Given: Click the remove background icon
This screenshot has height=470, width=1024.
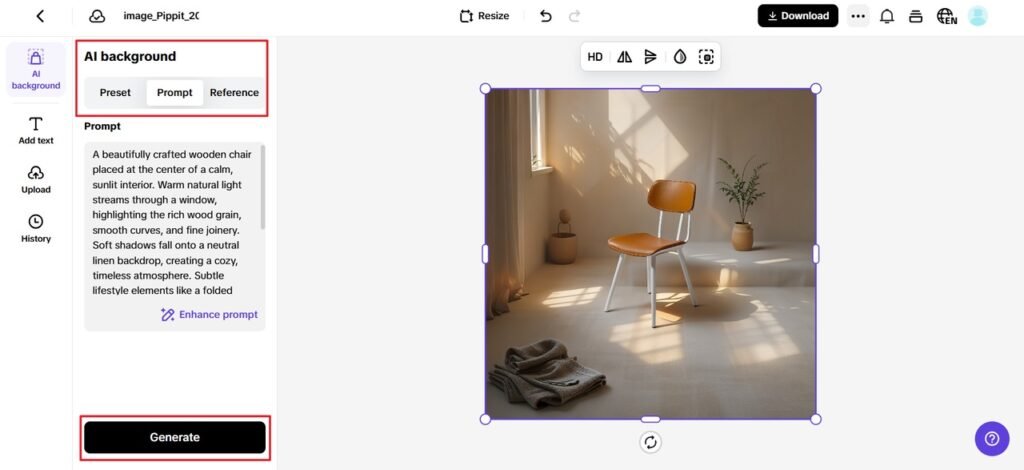Looking at the screenshot, I should pos(706,57).
